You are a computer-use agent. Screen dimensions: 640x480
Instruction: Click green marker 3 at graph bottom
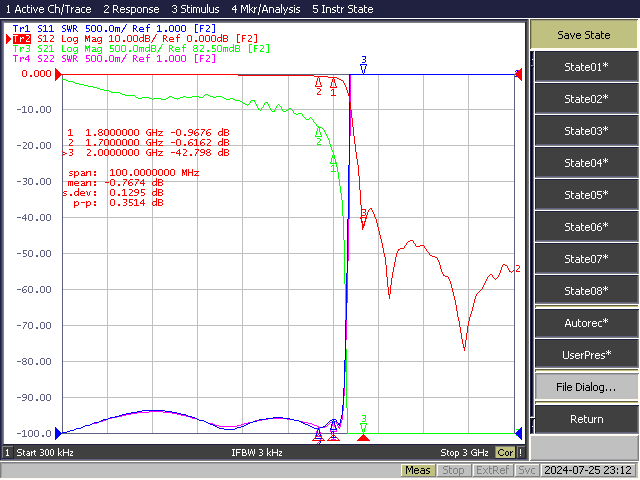coord(364,424)
